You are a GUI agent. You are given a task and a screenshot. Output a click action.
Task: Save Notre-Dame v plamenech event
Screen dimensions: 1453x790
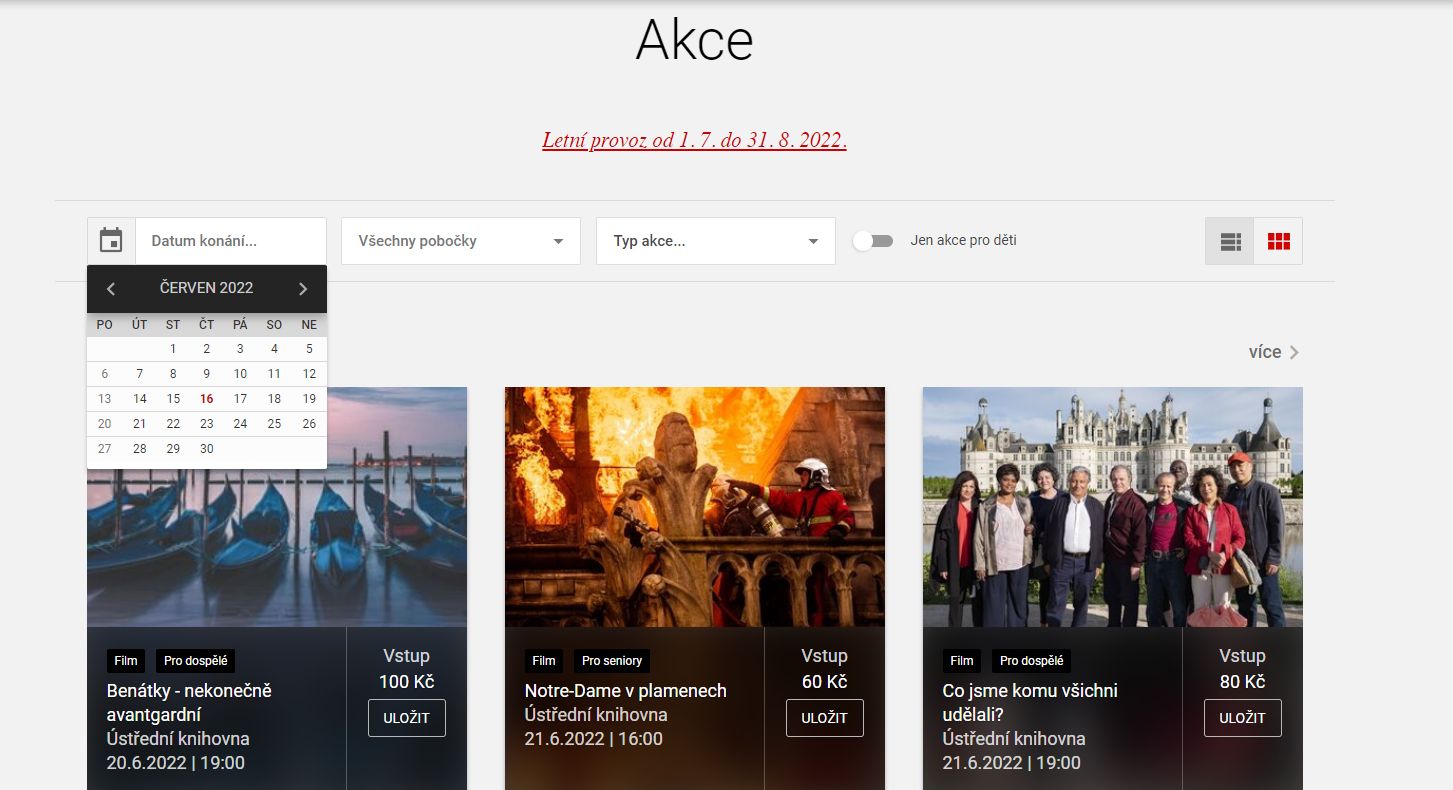pyautogui.click(x=824, y=718)
